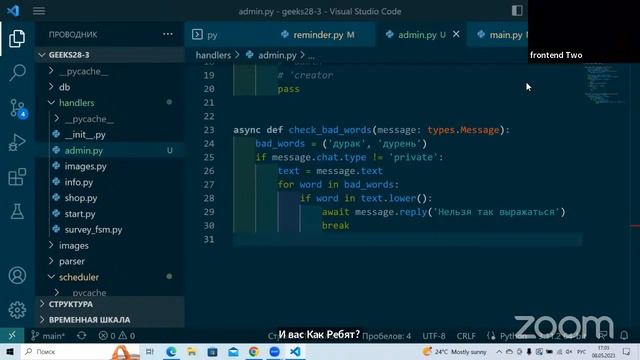
Task: Click 'admin.py' in the breadcrumb path
Action: pos(277,55)
